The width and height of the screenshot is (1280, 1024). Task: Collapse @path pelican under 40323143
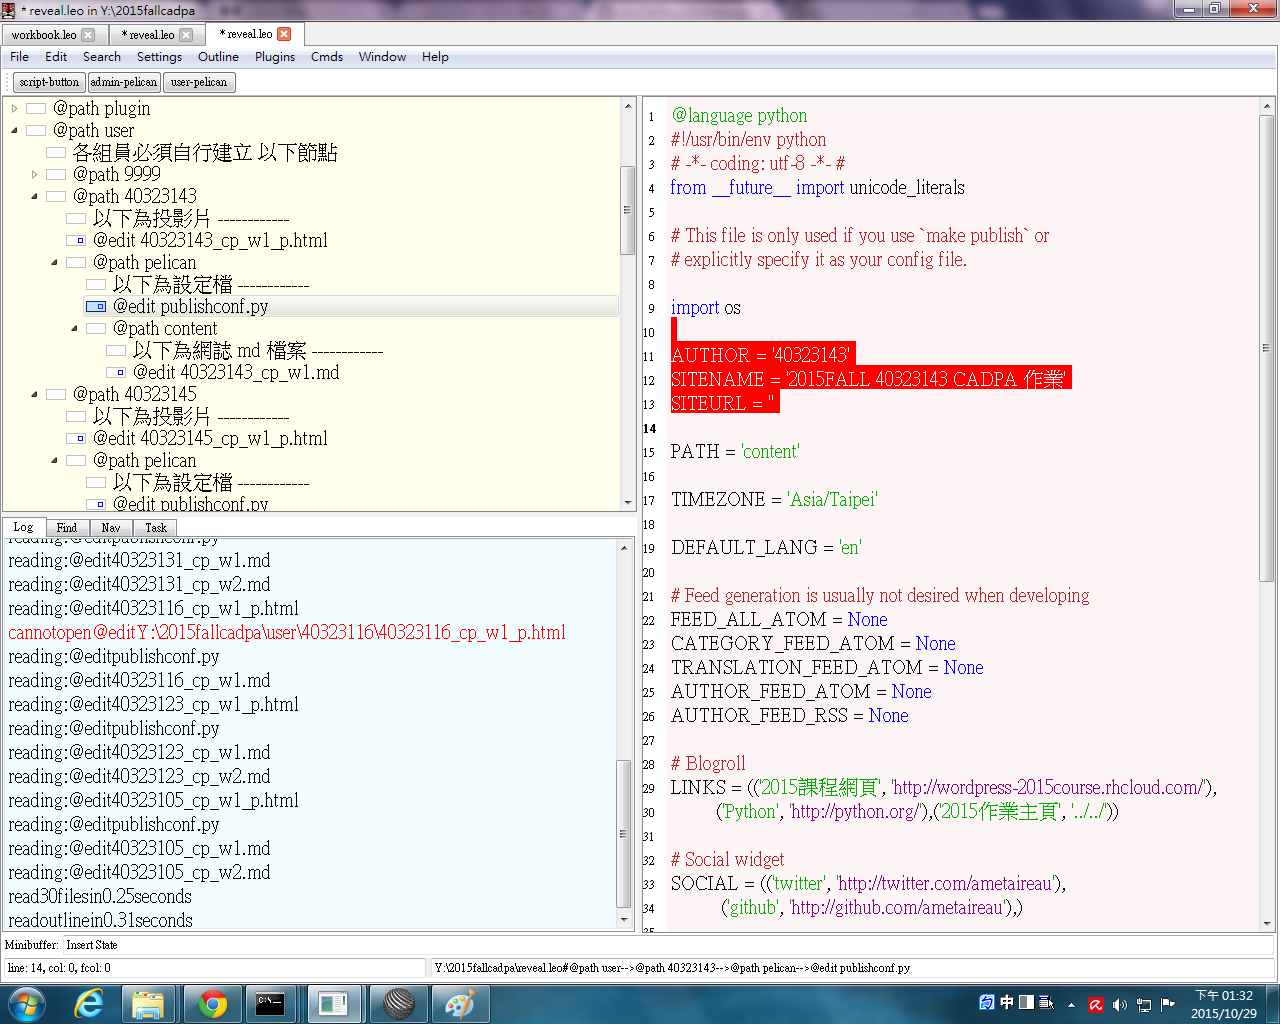(x=55, y=262)
